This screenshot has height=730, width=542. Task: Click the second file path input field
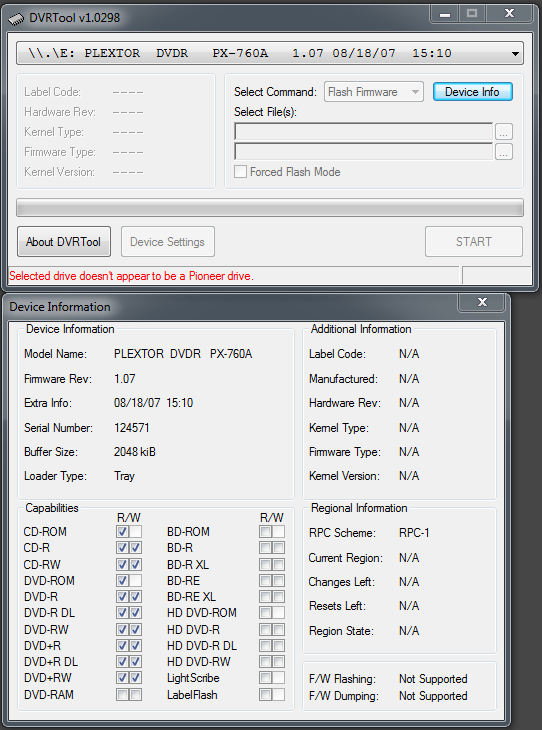pyautogui.click(x=363, y=151)
